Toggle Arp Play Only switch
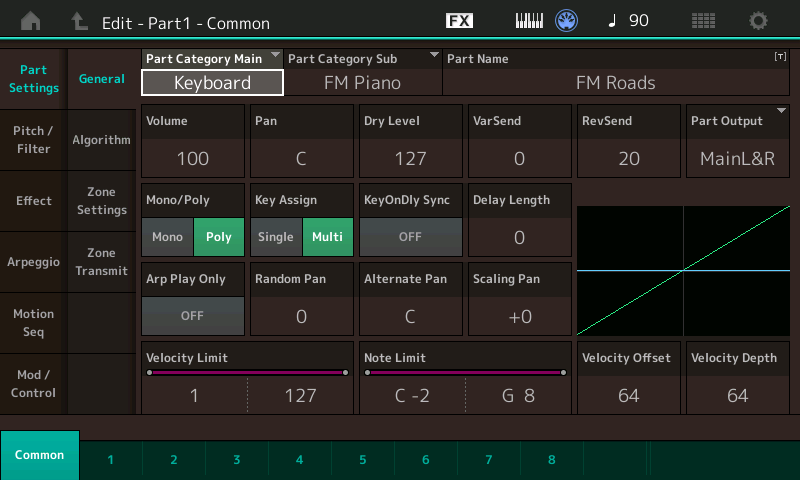800x480 pixels. click(193, 315)
